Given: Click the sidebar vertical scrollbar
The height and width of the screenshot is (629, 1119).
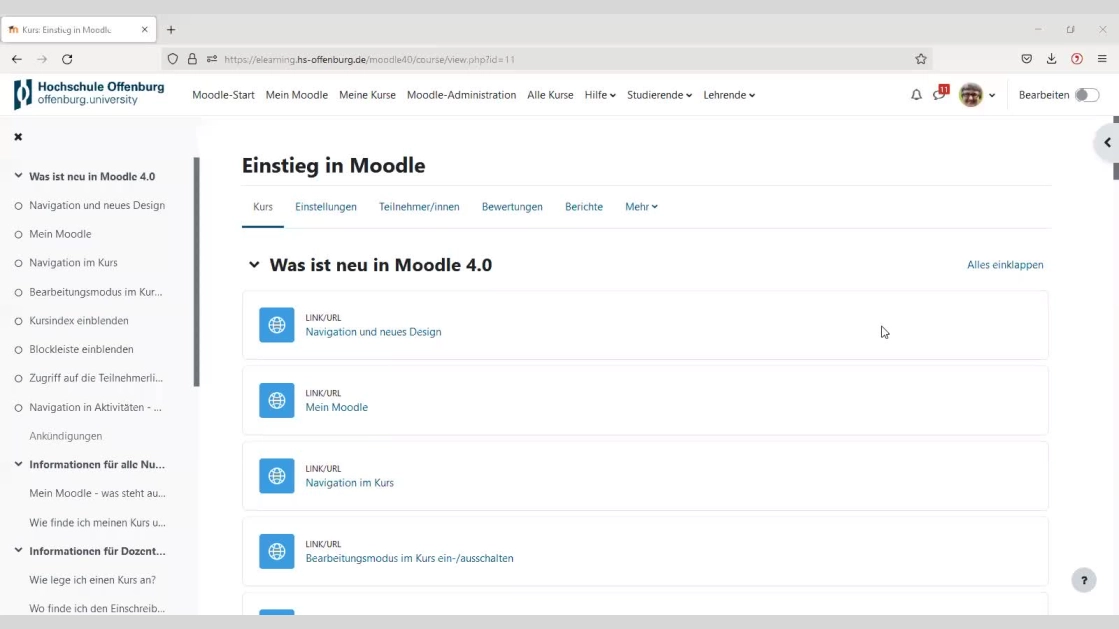Looking at the screenshot, I should click(x=196, y=272).
